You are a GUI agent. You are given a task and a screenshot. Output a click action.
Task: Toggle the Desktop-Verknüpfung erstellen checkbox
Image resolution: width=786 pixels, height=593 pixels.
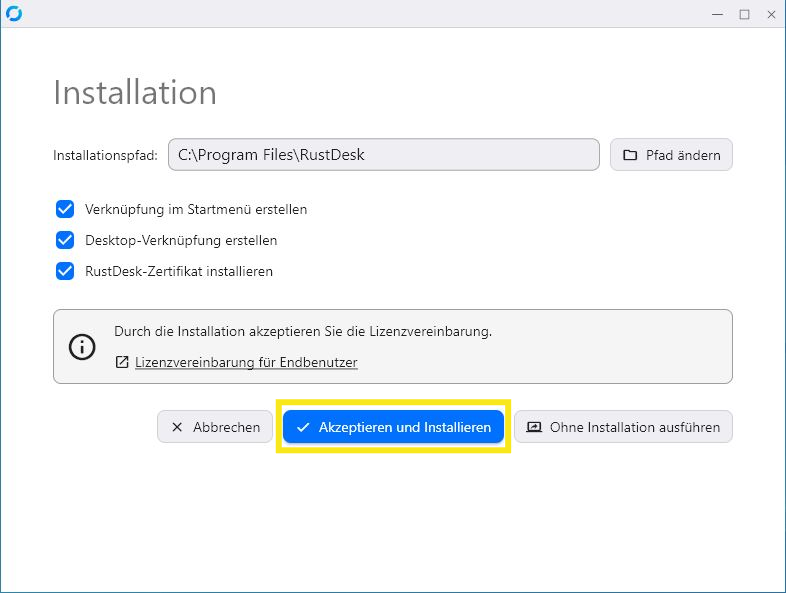[x=65, y=240]
